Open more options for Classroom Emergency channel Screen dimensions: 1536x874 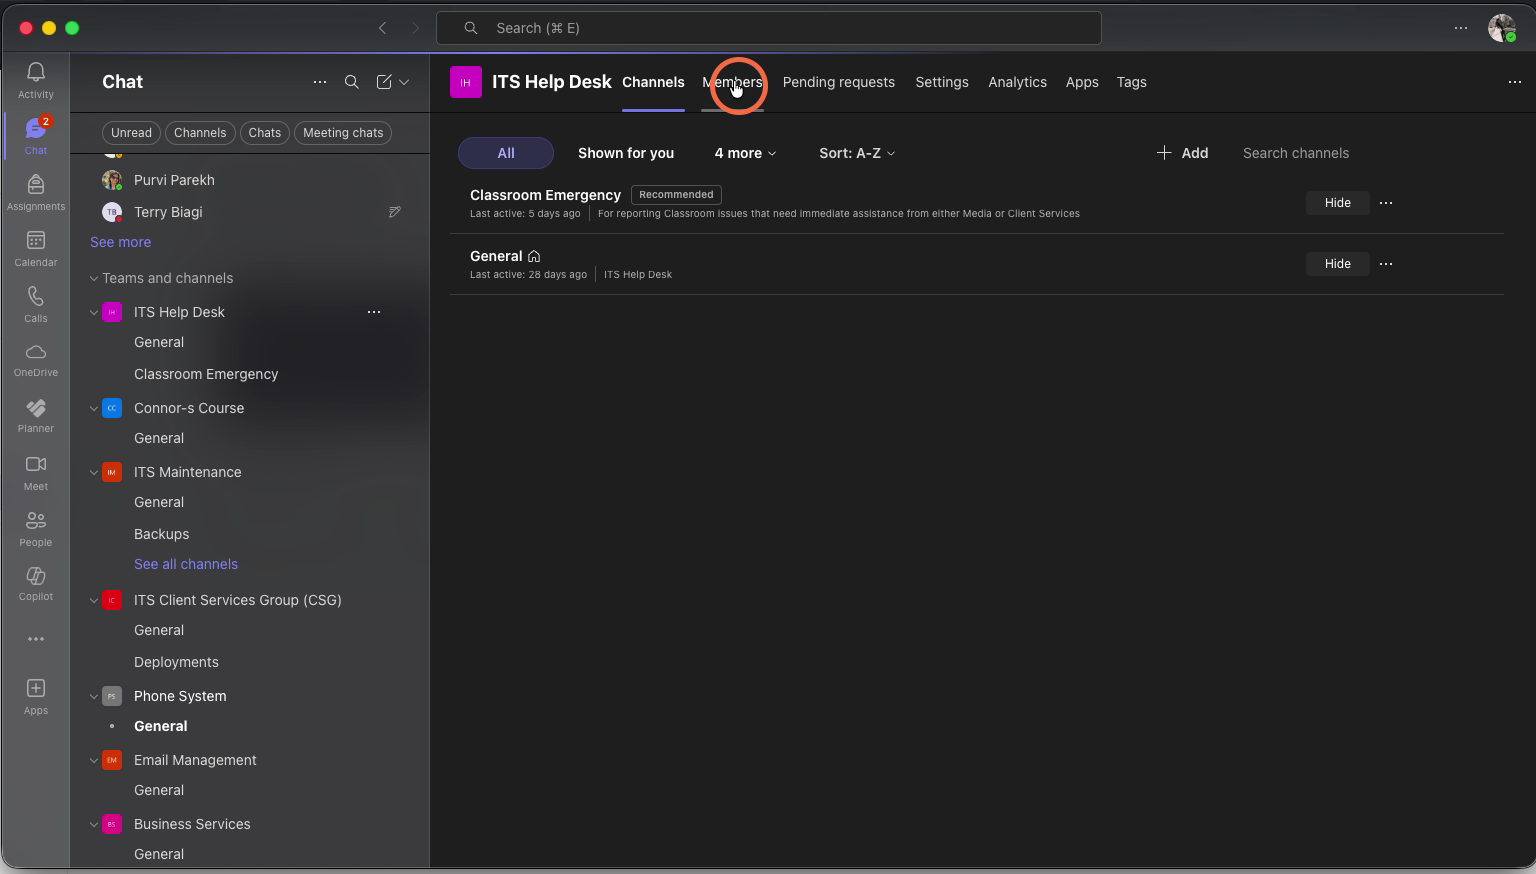(1386, 203)
